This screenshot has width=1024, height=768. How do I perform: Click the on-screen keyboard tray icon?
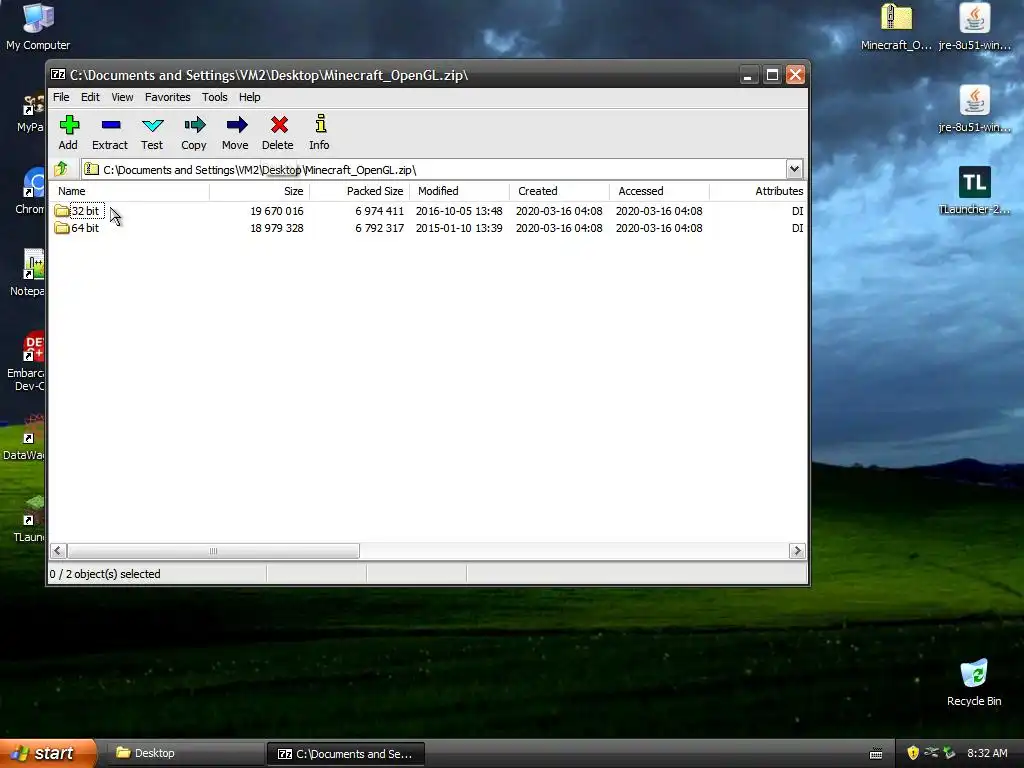(876, 754)
